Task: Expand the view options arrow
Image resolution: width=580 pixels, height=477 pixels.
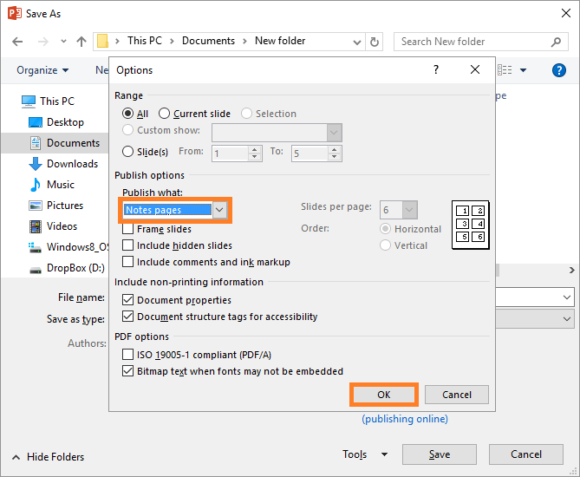Action: click(523, 70)
